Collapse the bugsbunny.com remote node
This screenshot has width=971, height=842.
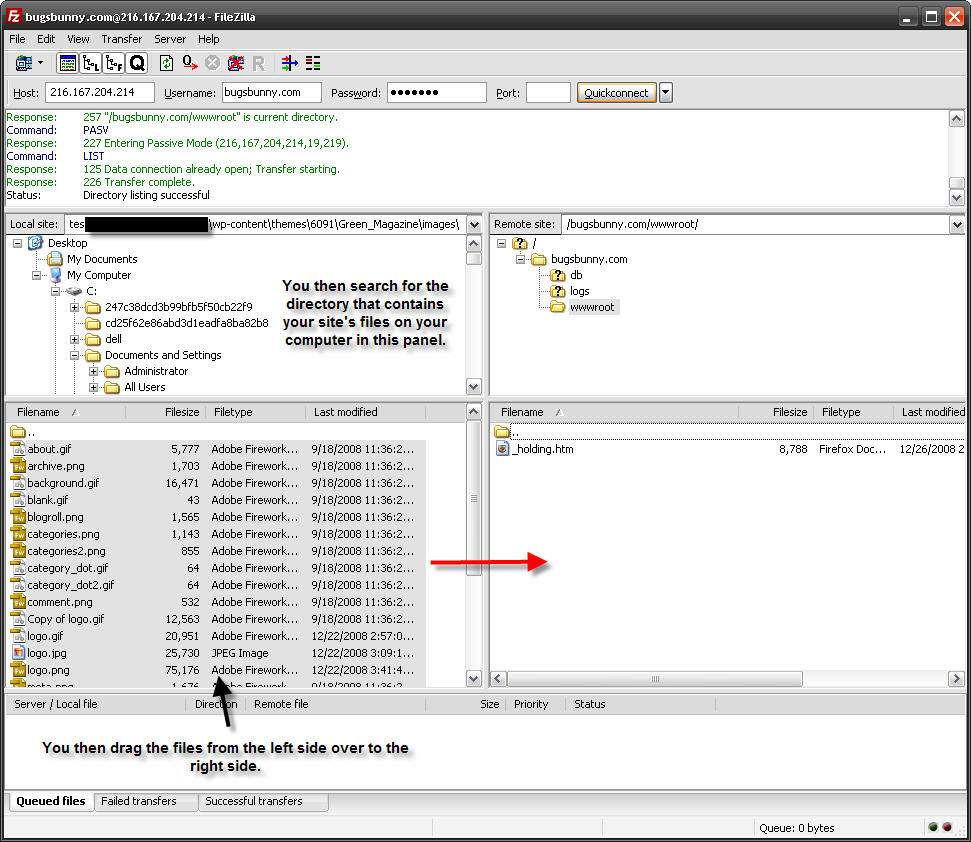coord(521,259)
